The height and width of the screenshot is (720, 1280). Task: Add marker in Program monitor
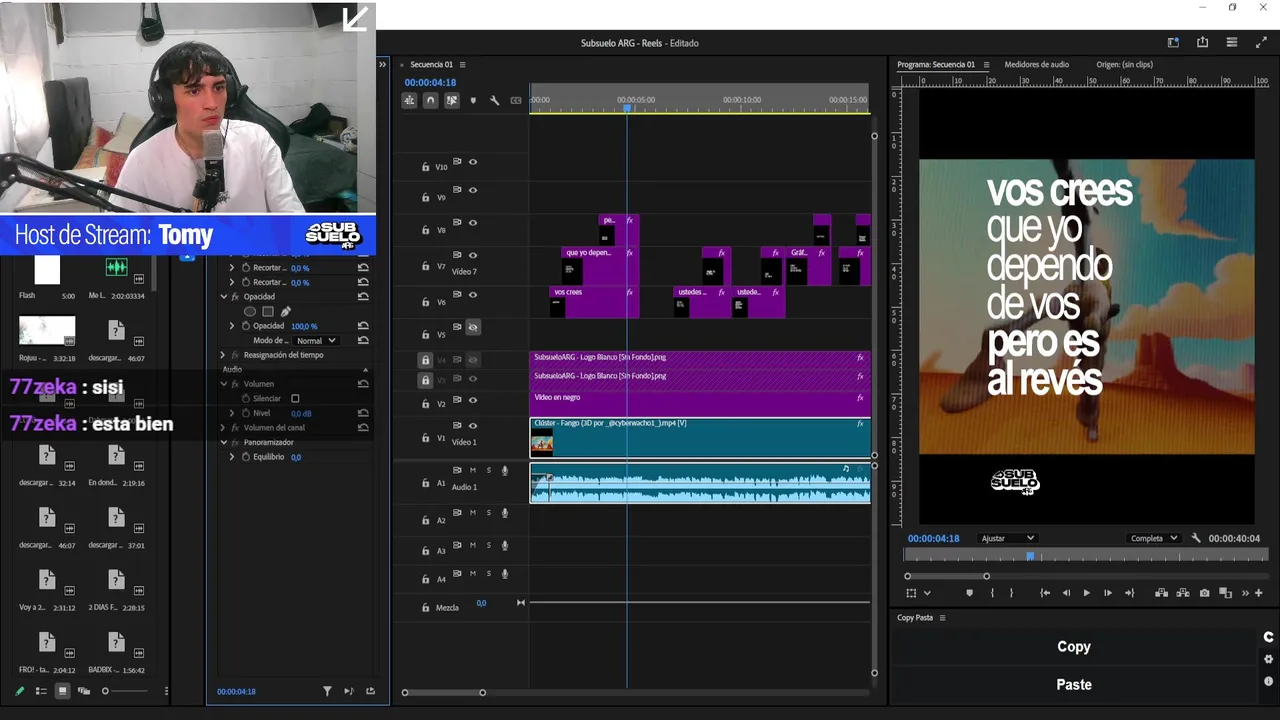click(x=969, y=593)
